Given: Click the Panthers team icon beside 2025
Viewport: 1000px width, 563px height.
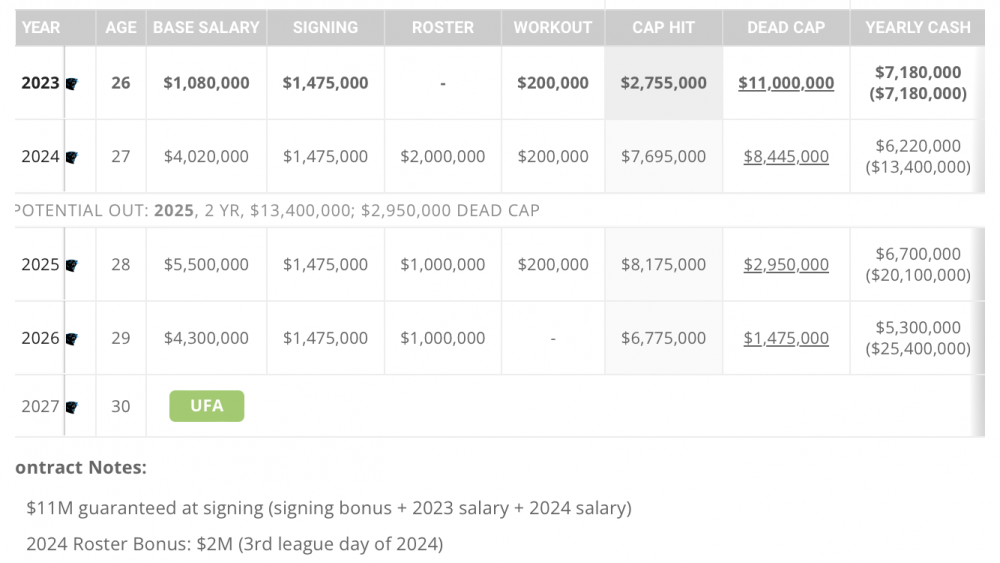Looking at the screenshot, I should tap(72, 266).
